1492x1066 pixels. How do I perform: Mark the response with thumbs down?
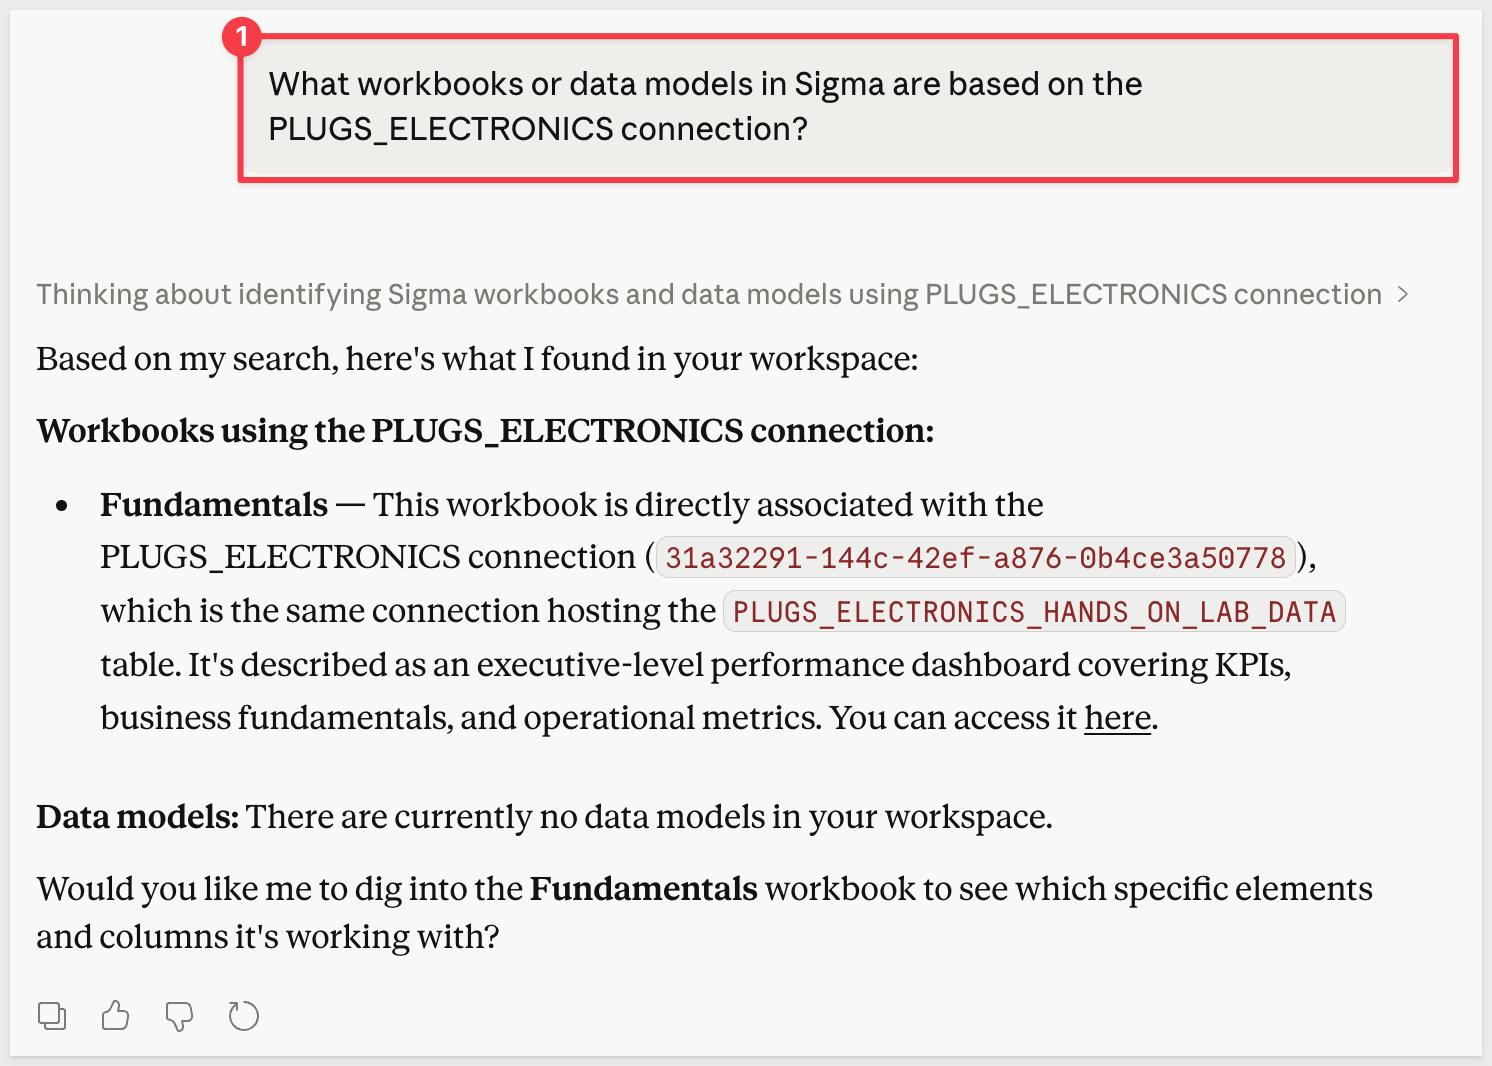point(179,1016)
